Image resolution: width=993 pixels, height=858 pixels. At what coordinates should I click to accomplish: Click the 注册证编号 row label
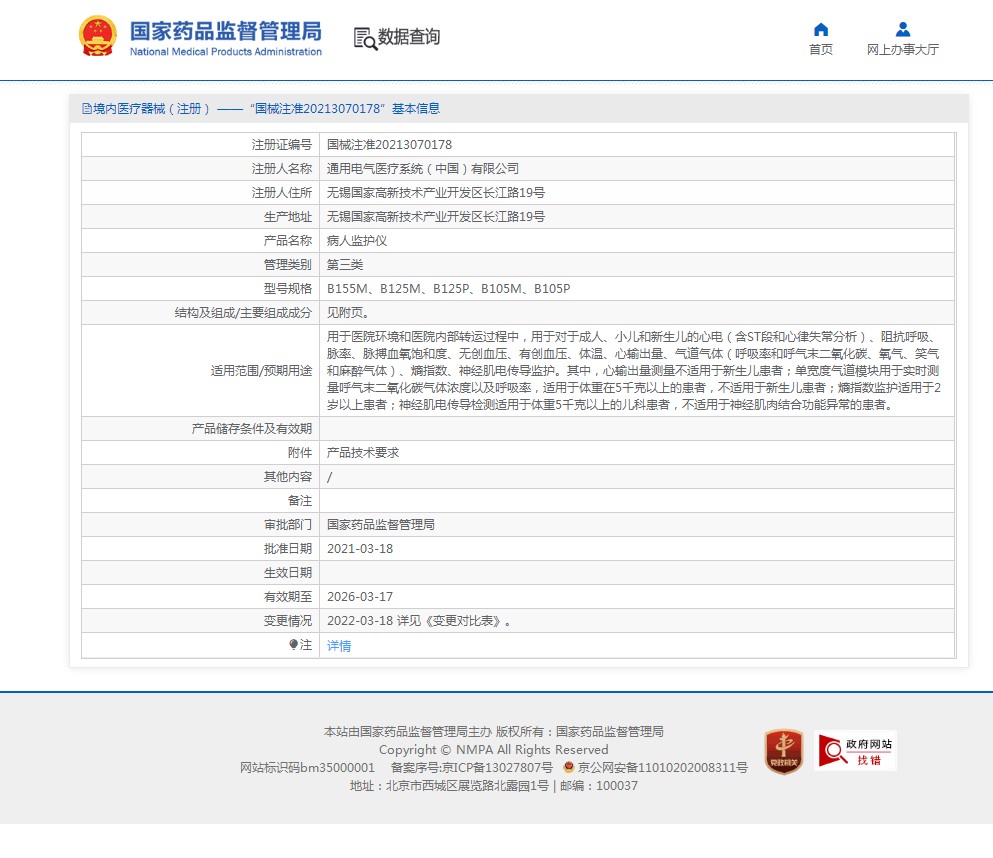point(282,145)
